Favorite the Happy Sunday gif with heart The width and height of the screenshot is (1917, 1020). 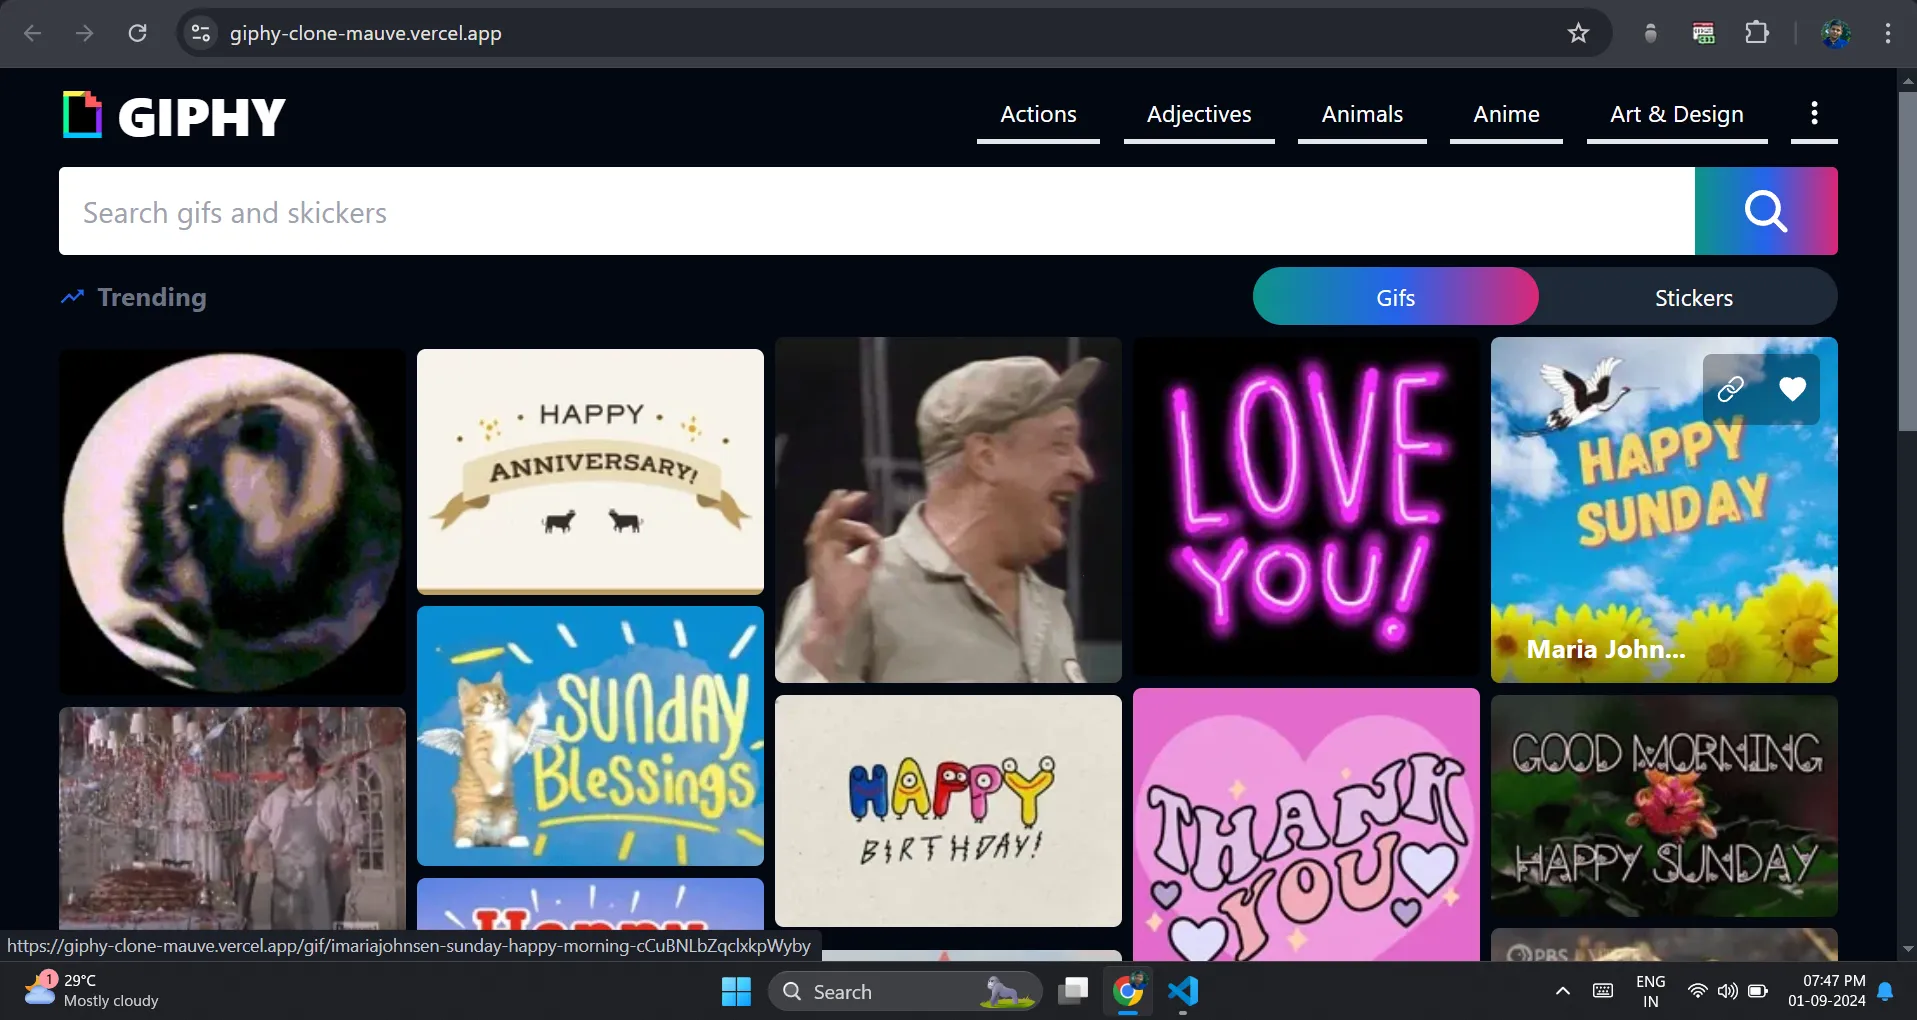click(x=1792, y=389)
